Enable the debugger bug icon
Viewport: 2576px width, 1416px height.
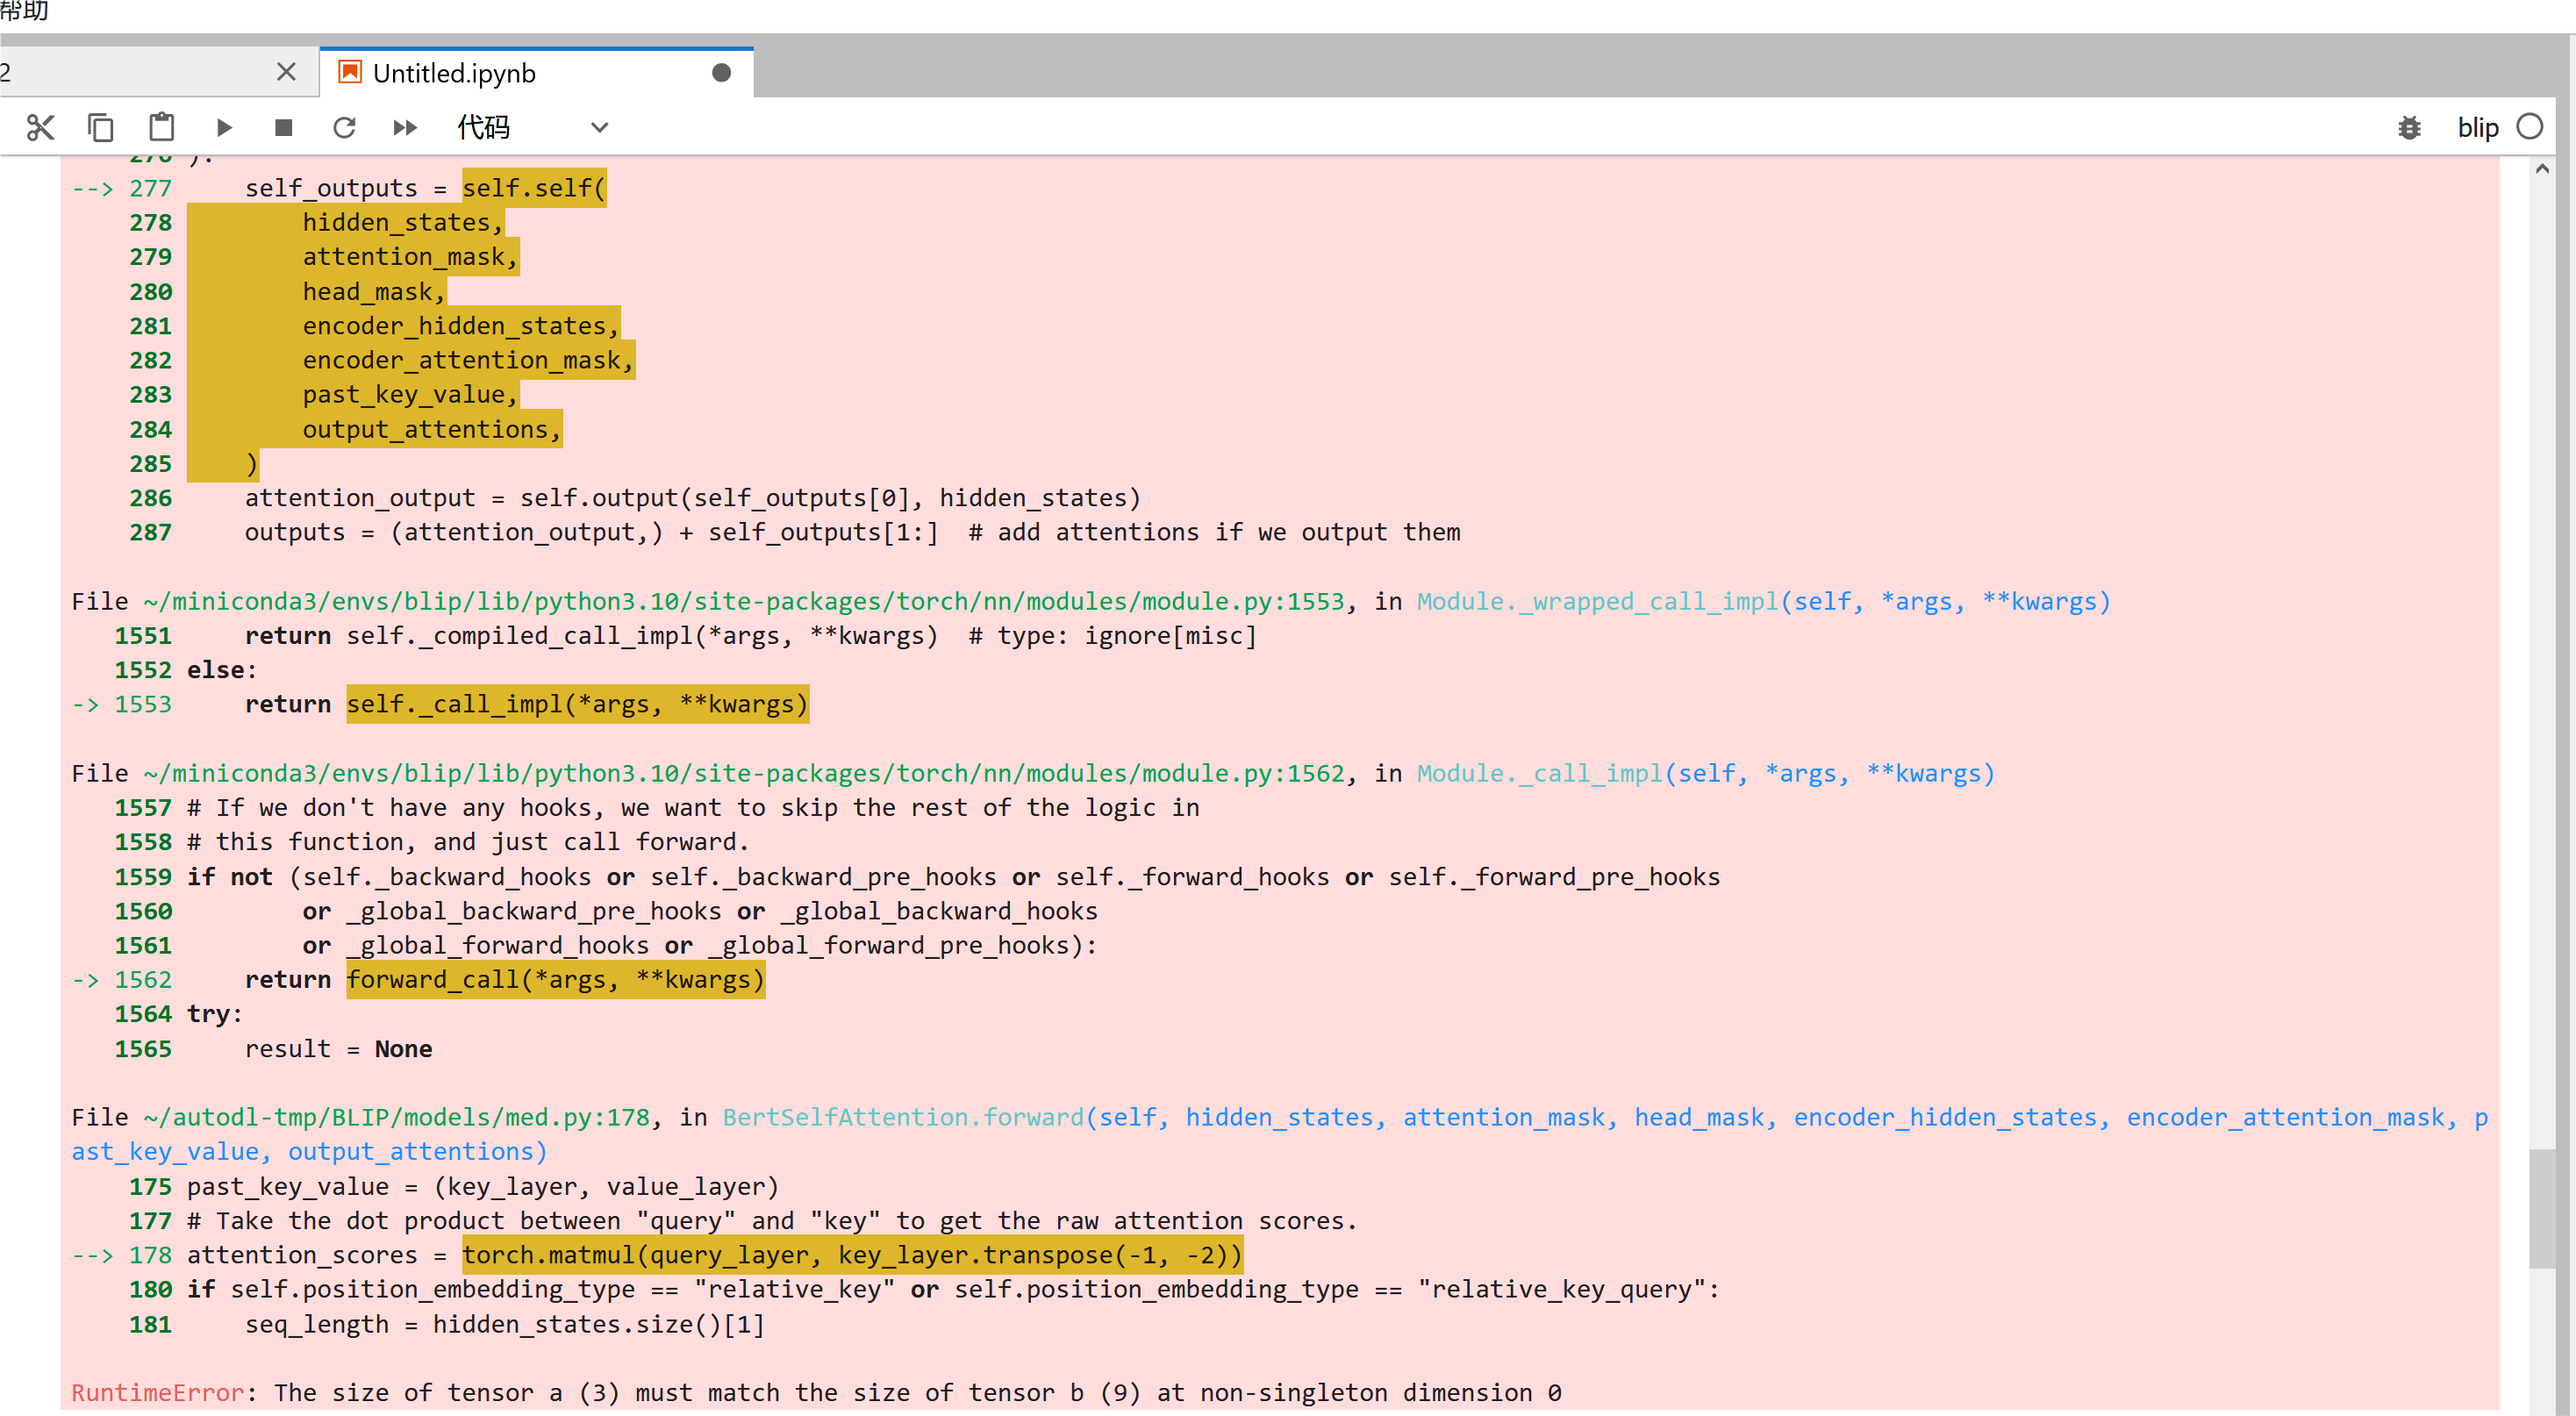2410,127
